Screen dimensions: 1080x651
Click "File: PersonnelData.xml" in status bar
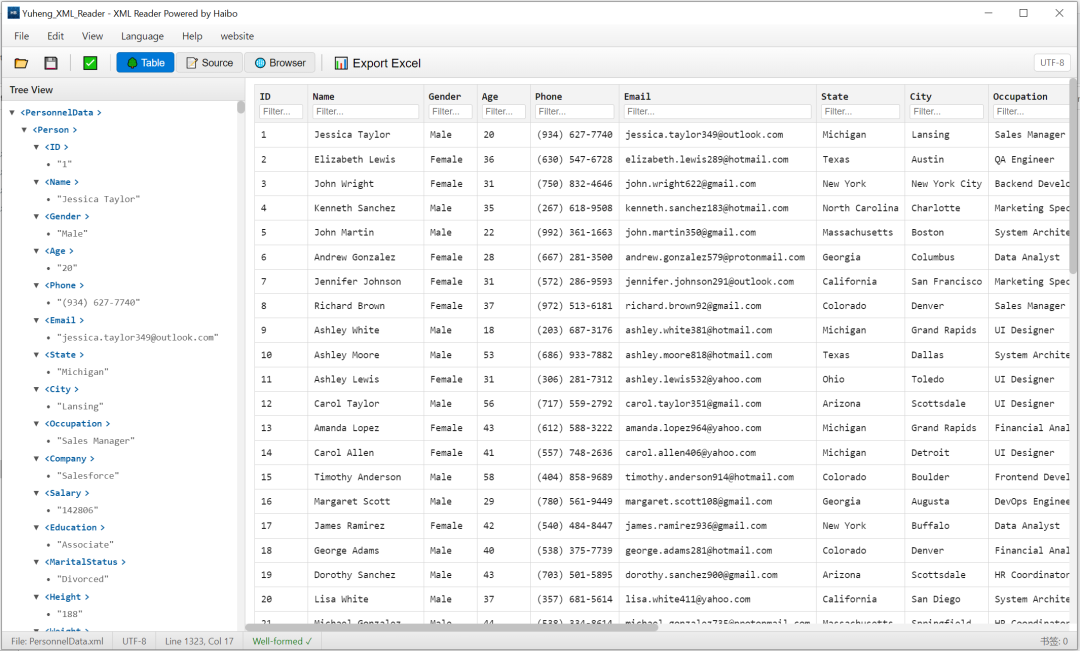click(x=57, y=641)
